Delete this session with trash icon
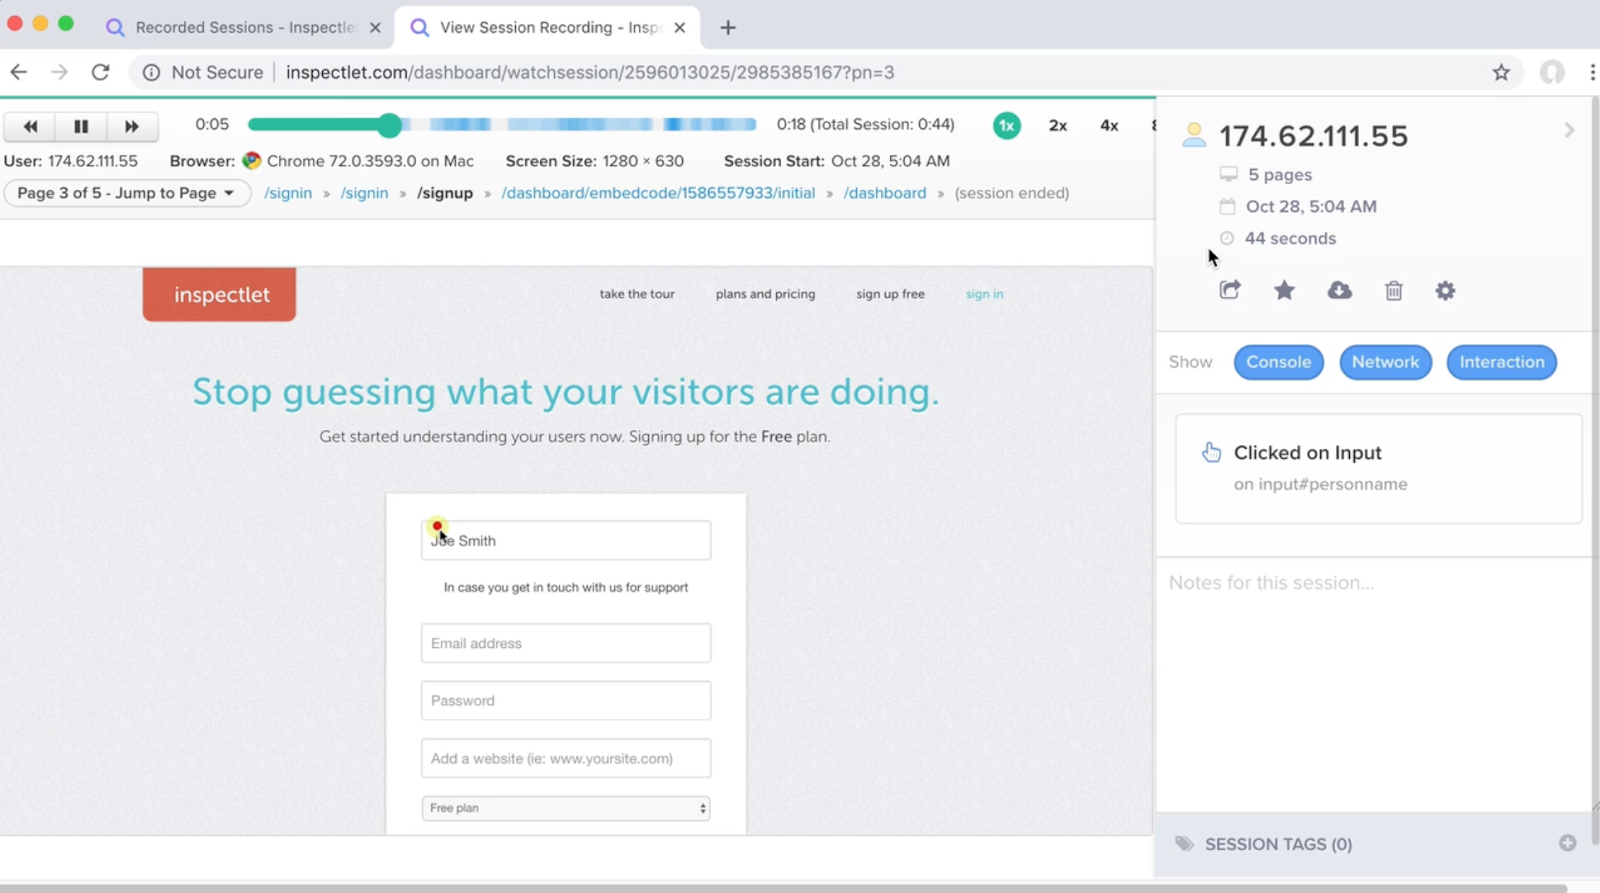Screen dimensions: 1600x893 click(1394, 290)
